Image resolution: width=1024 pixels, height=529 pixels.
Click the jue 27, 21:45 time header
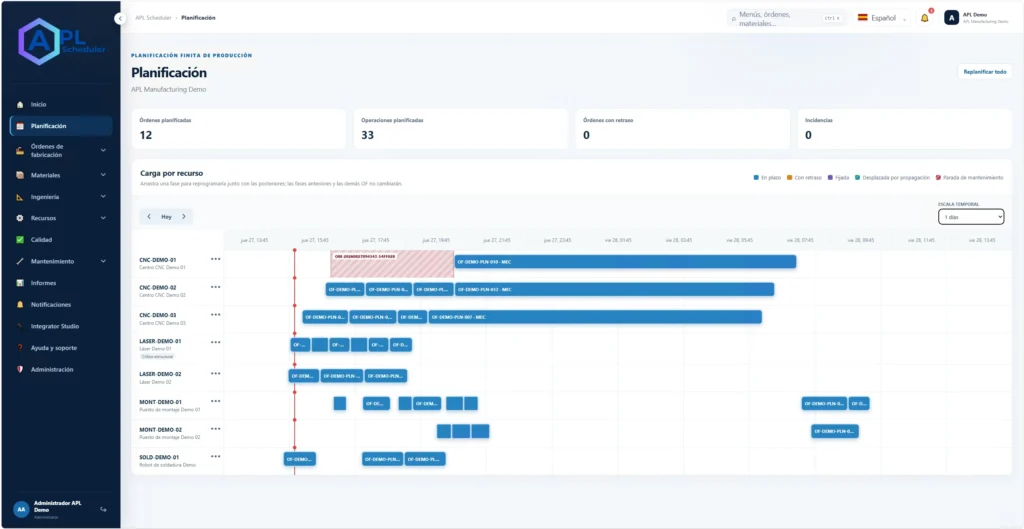(496, 240)
